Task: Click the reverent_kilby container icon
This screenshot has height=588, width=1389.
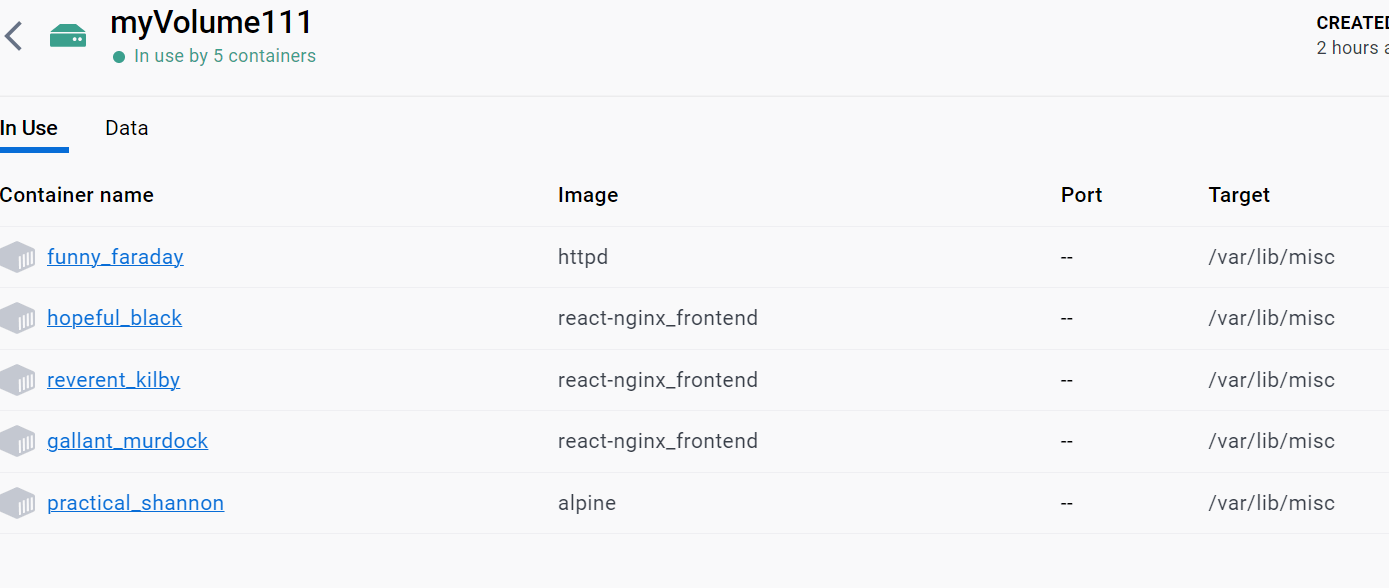Action: [18, 380]
